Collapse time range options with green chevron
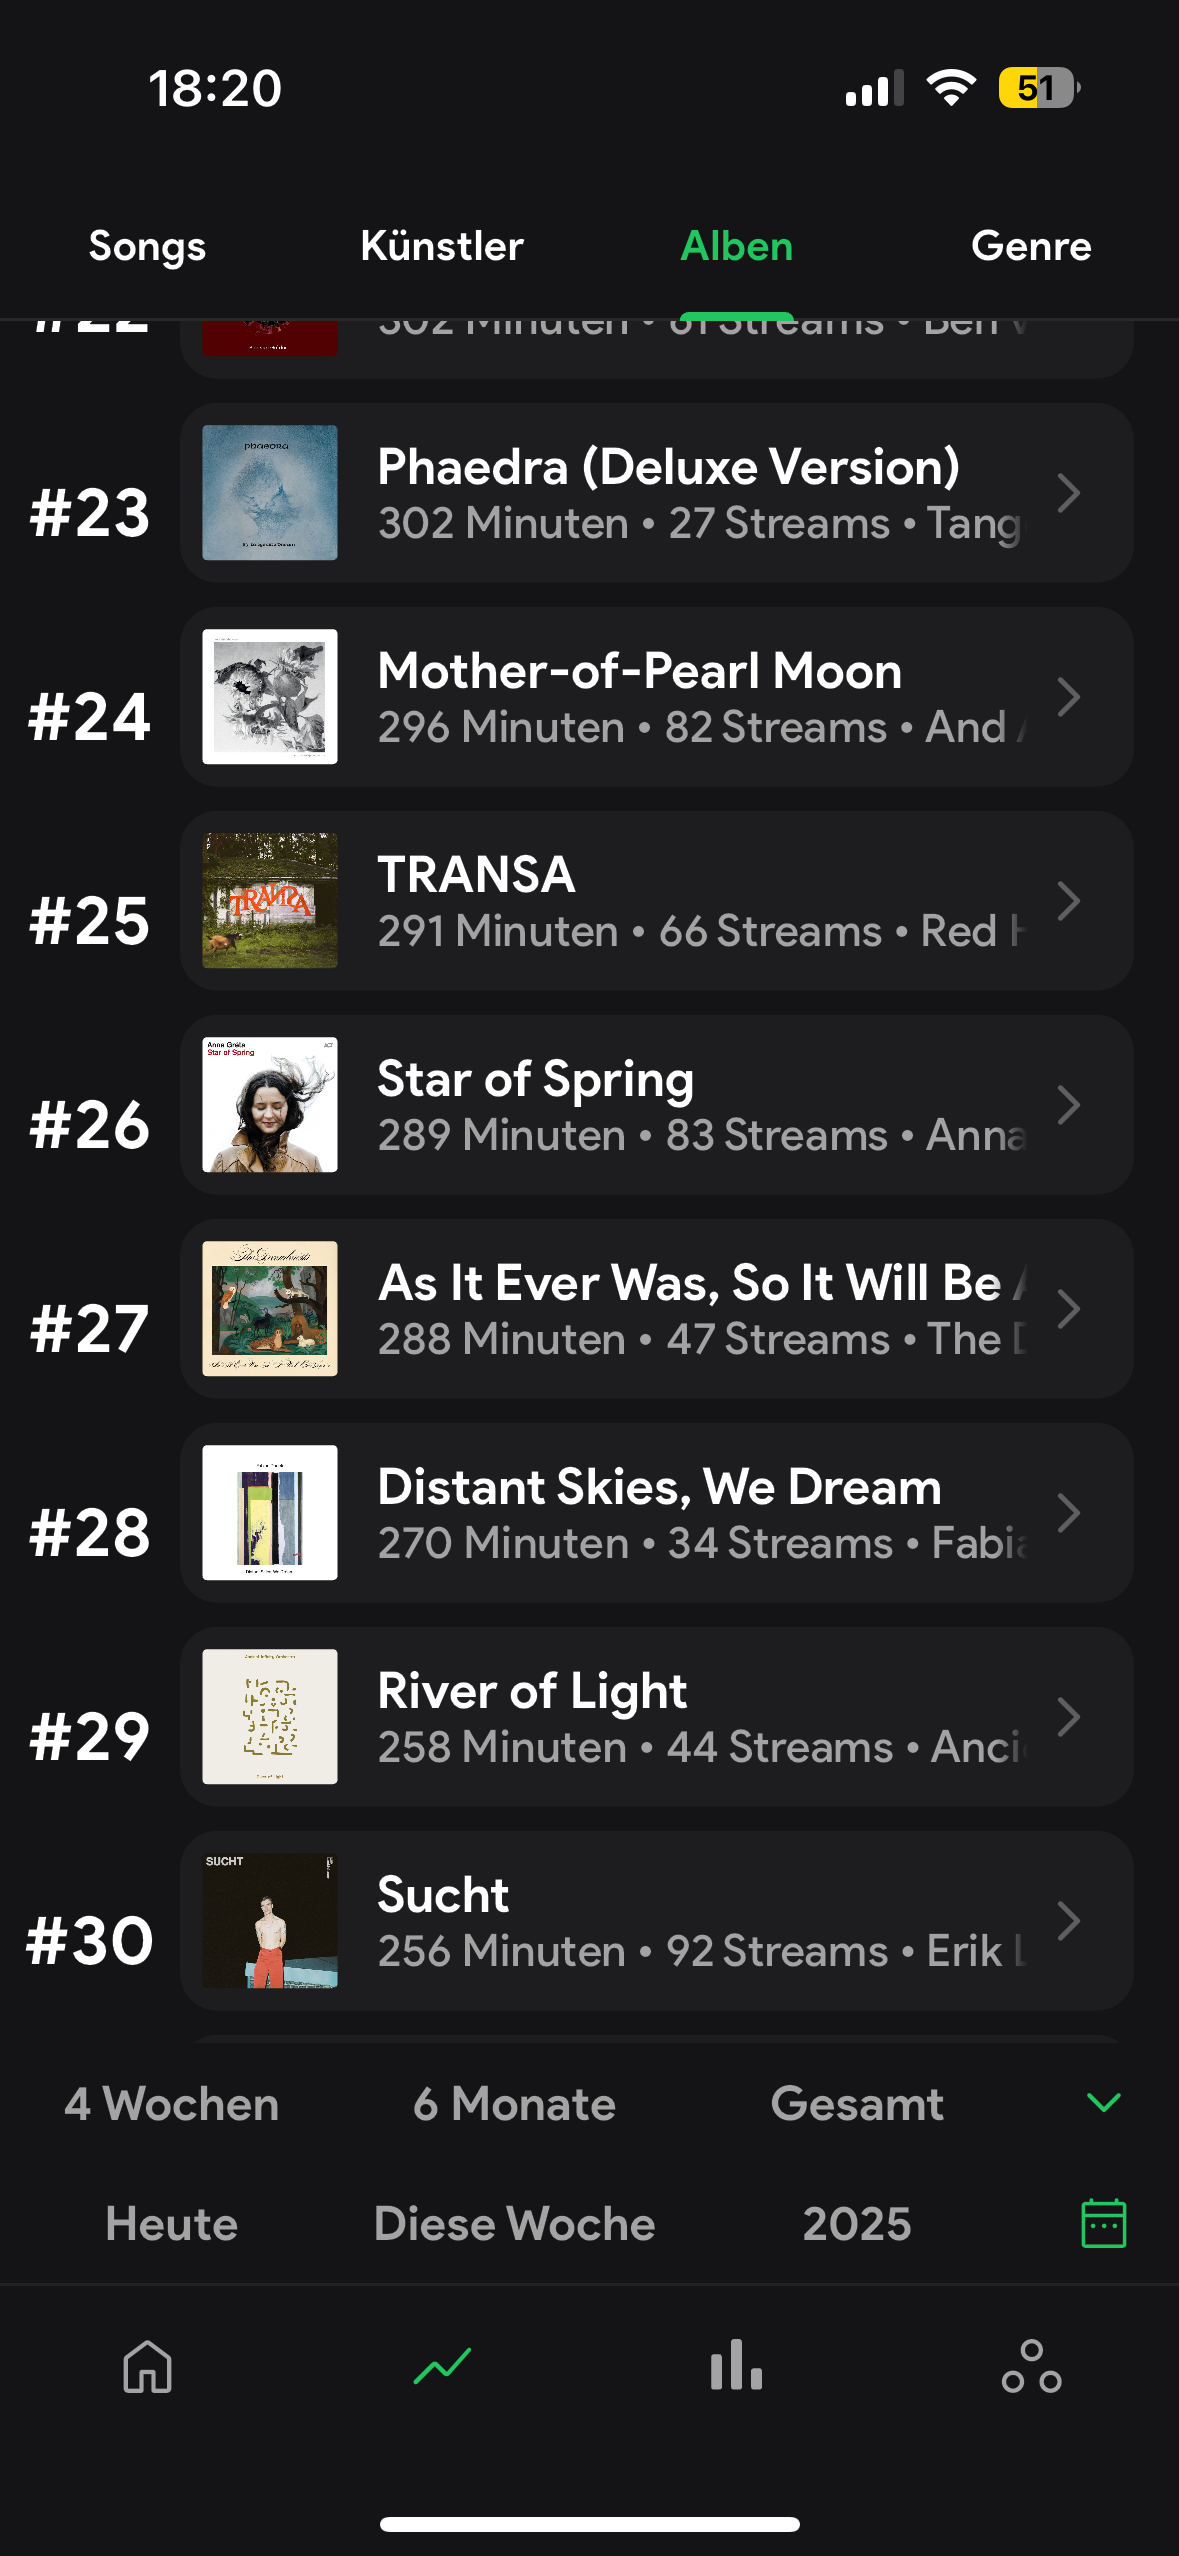1179x2556 pixels. [x=1103, y=2102]
